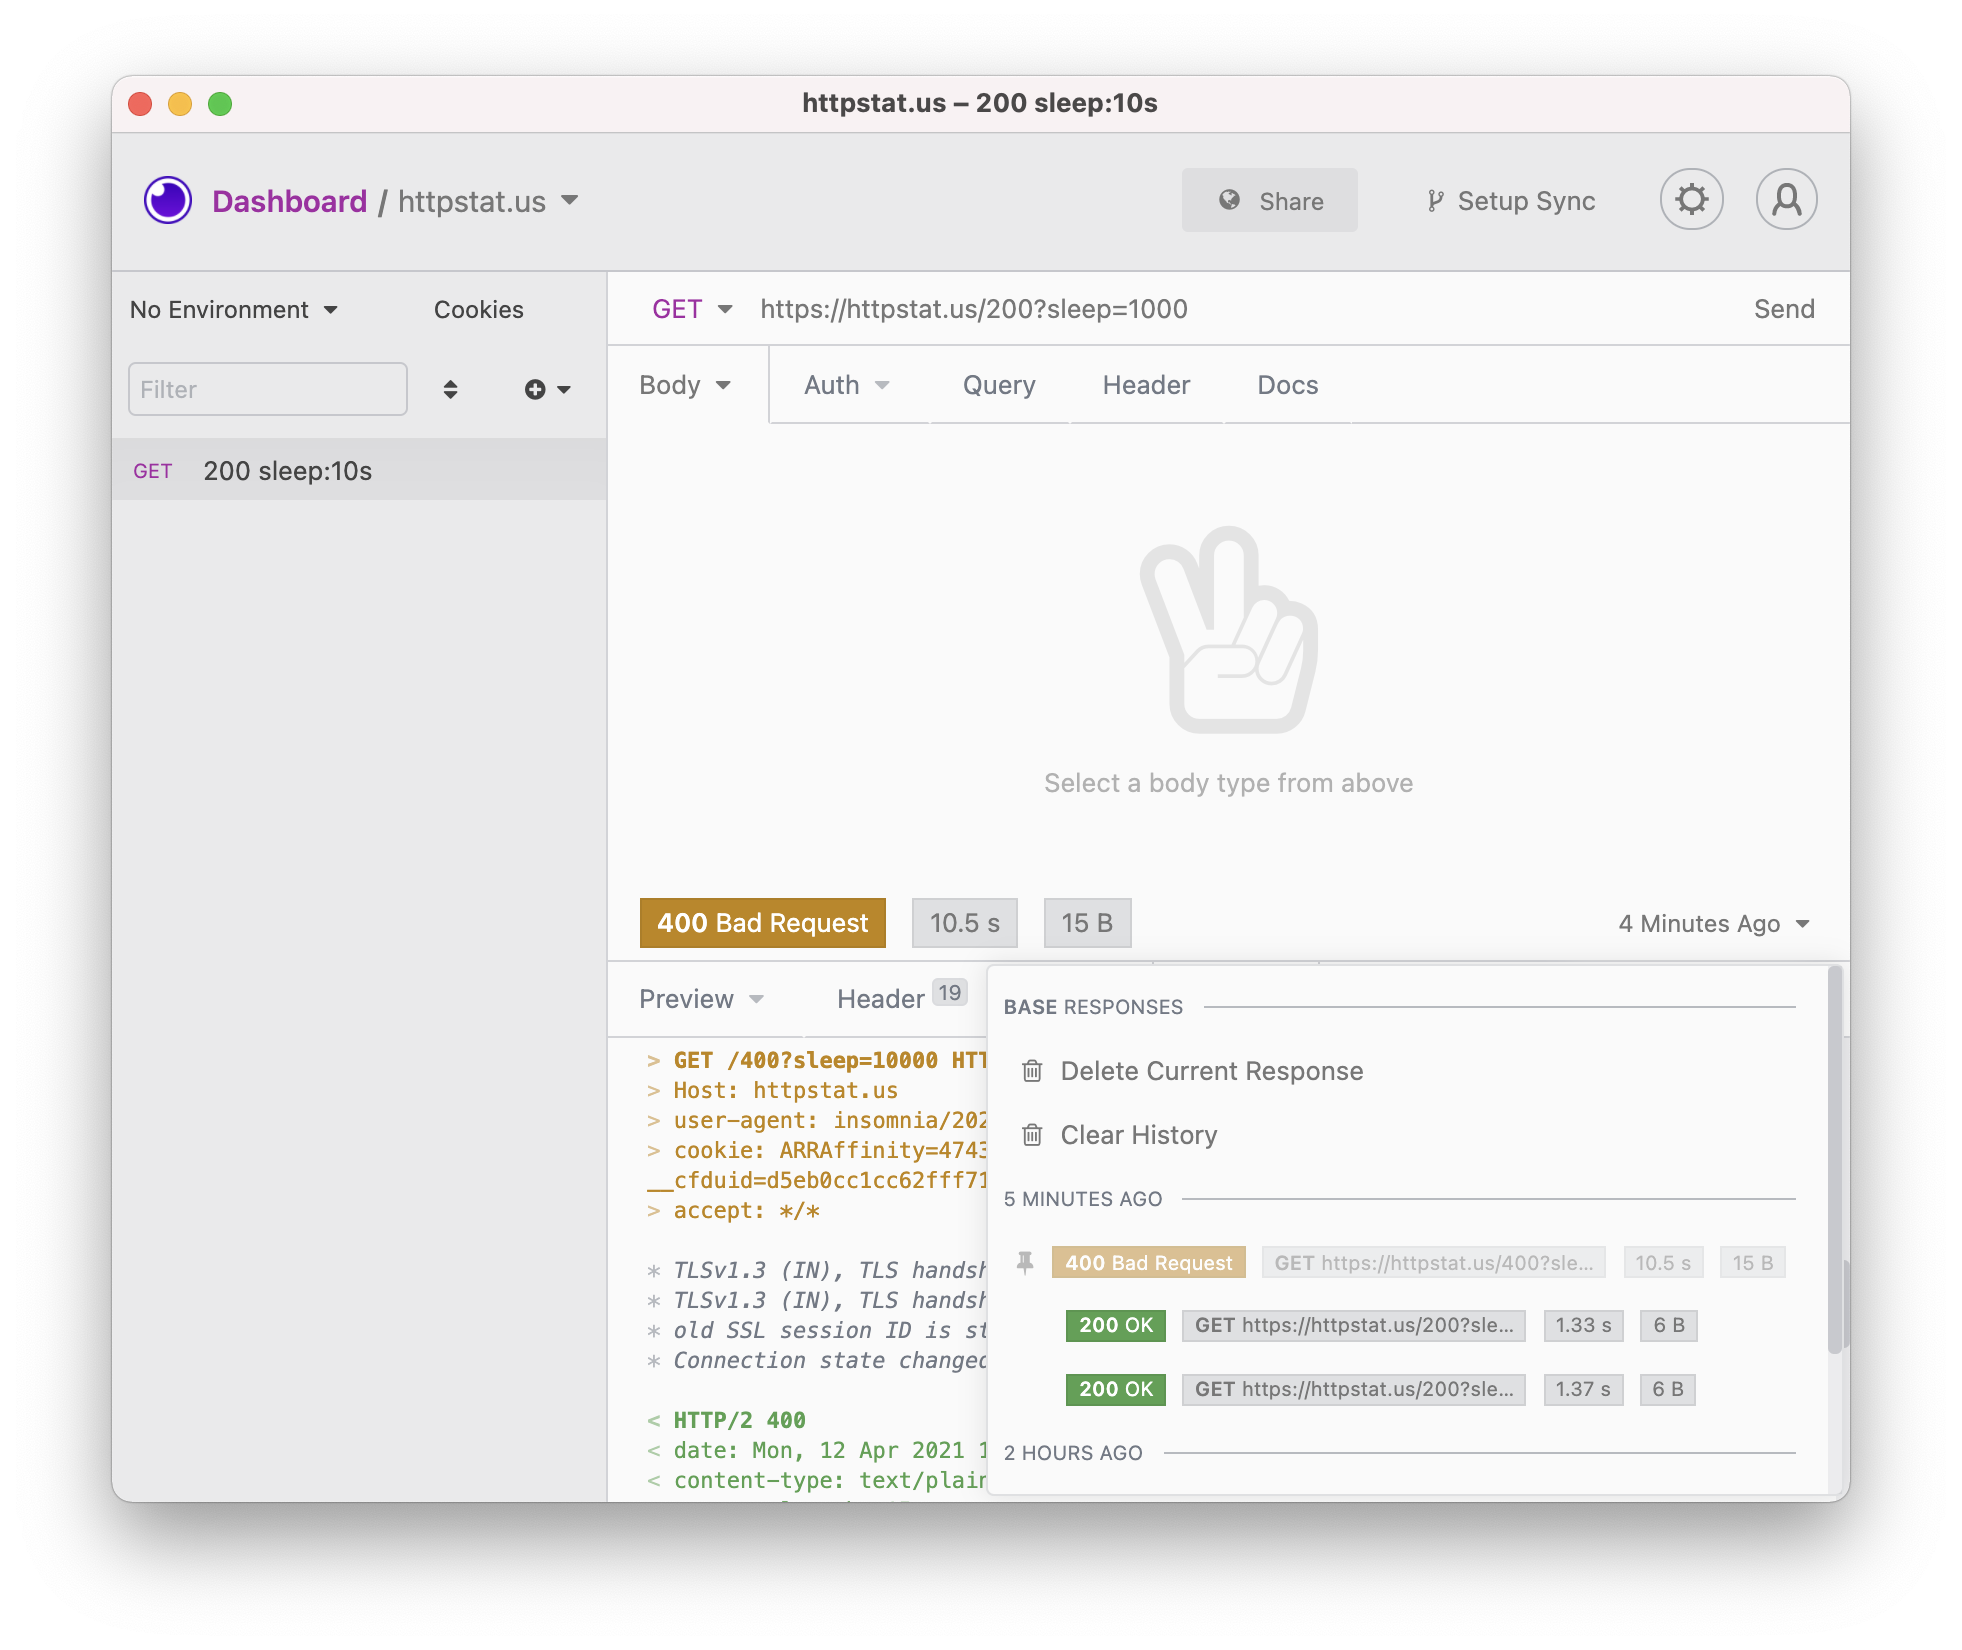Click the sort order arrows icon
The width and height of the screenshot is (1962, 1650).
point(450,389)
